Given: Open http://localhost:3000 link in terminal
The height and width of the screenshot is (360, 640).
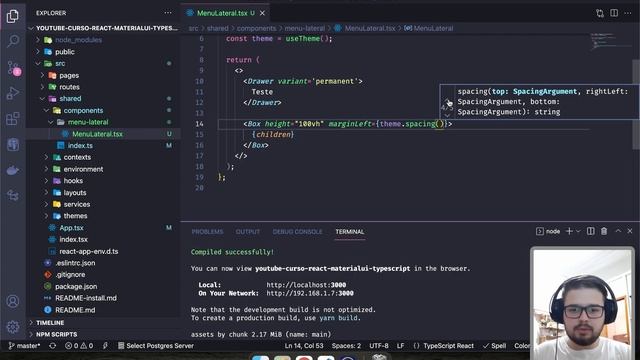Looking at the screenshot, I should [x=306, y=285].
